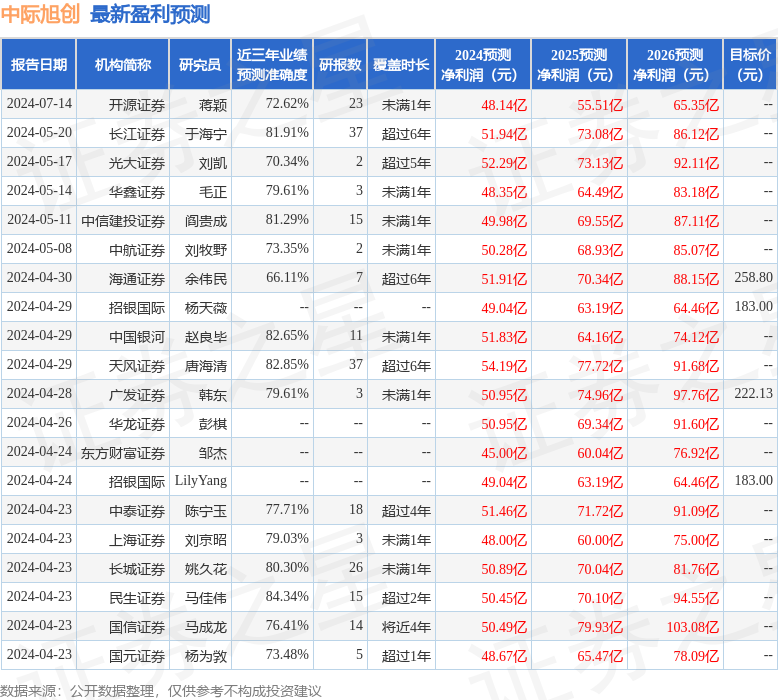Click the 最新盈利预测 heading
The width and height of the screenshot is (778, 700).
coord(150,14)
